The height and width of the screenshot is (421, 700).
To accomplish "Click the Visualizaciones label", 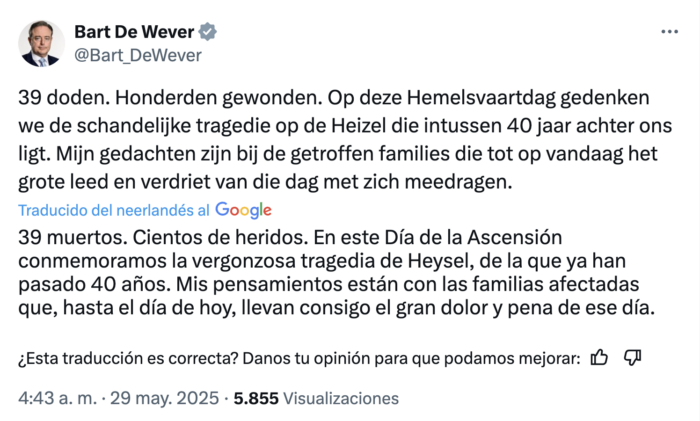I will 341,398.
